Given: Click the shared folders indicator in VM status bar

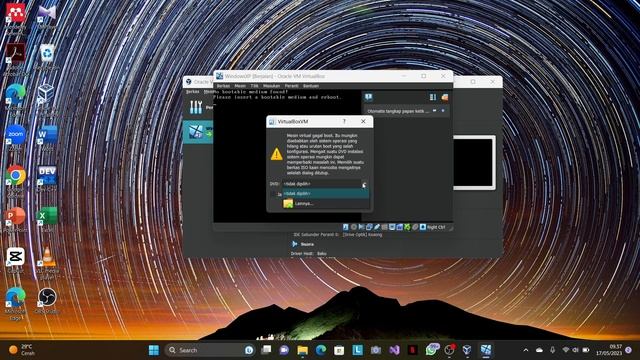Looking at the screenshot, I should coord(384,227).
